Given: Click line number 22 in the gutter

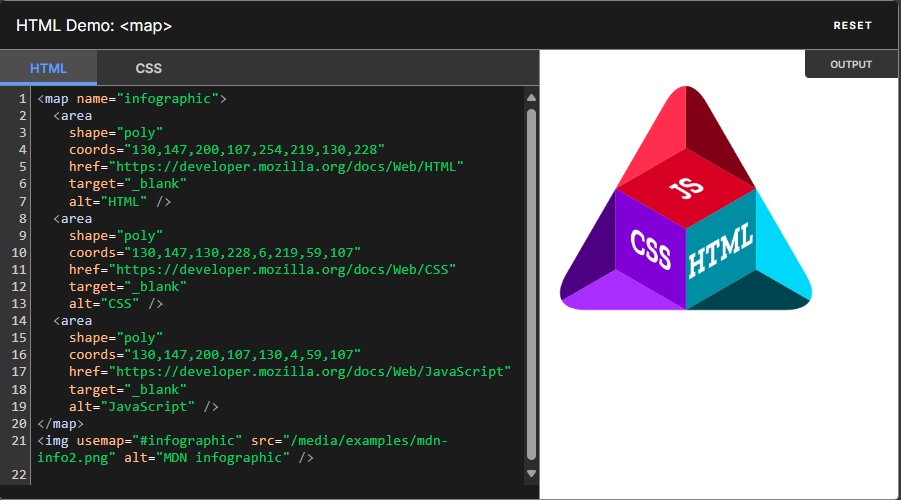Looking at the screenshot, I should point(18,473).
